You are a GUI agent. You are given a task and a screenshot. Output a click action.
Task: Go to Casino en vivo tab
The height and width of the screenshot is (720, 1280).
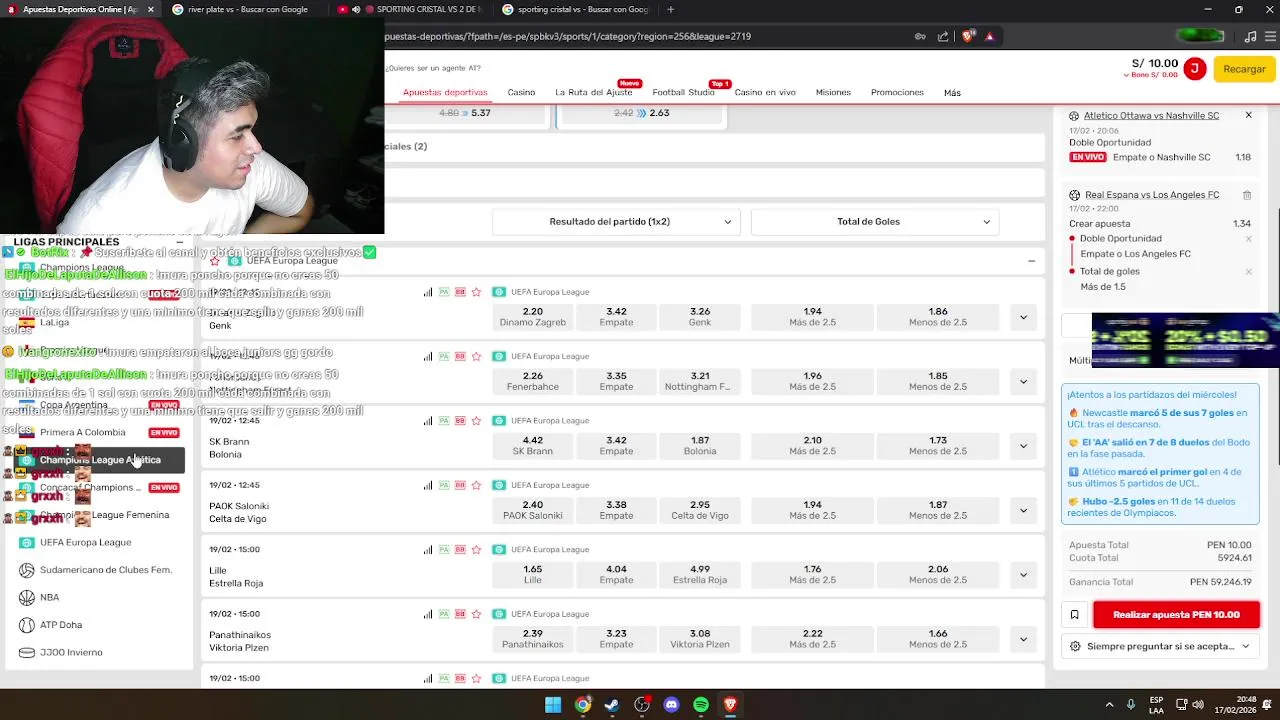point(765,92)
